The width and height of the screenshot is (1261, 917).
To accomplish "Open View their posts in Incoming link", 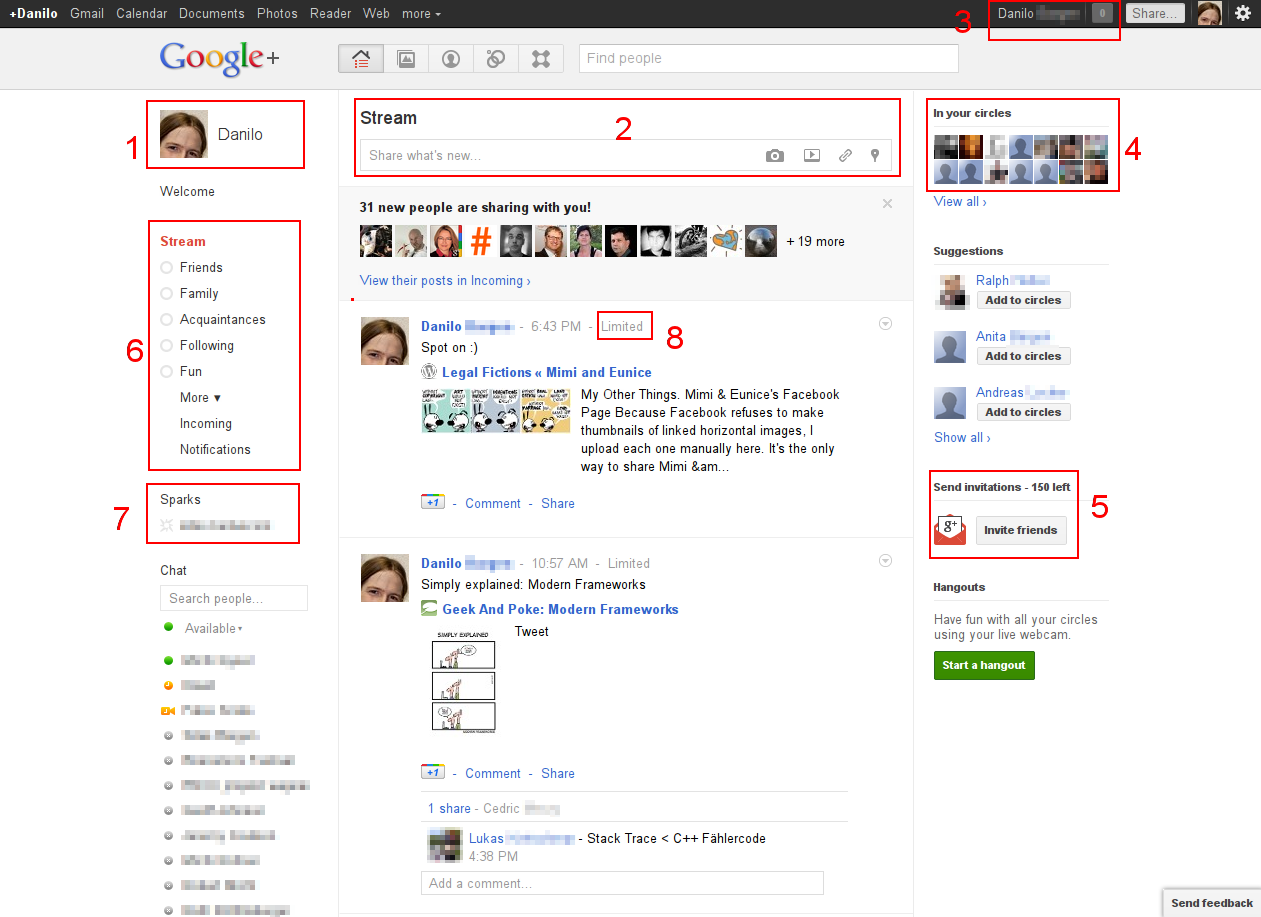I will point(445,280).
